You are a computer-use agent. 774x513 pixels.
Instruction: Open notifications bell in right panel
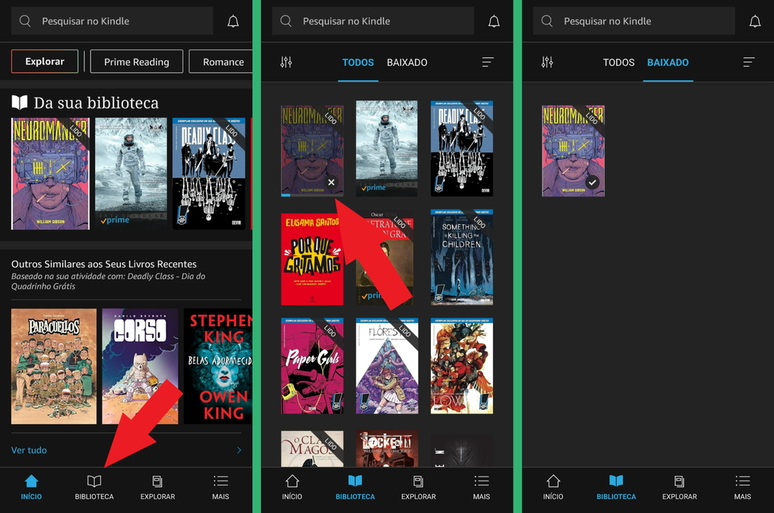(755, 21)
